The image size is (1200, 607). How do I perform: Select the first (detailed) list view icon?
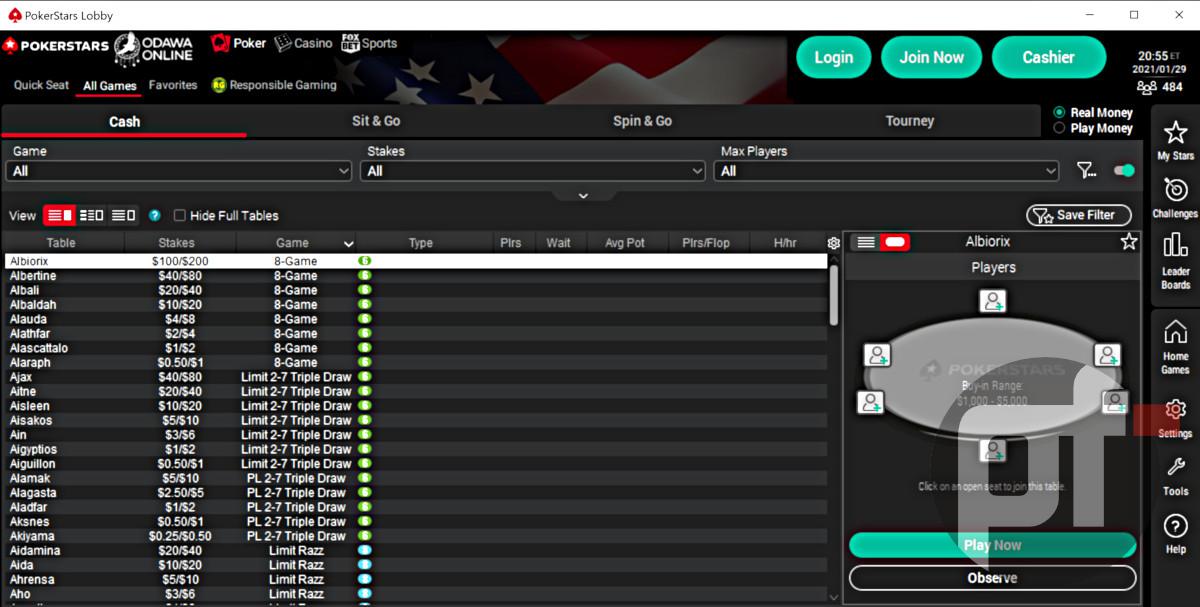click(59, 215)
